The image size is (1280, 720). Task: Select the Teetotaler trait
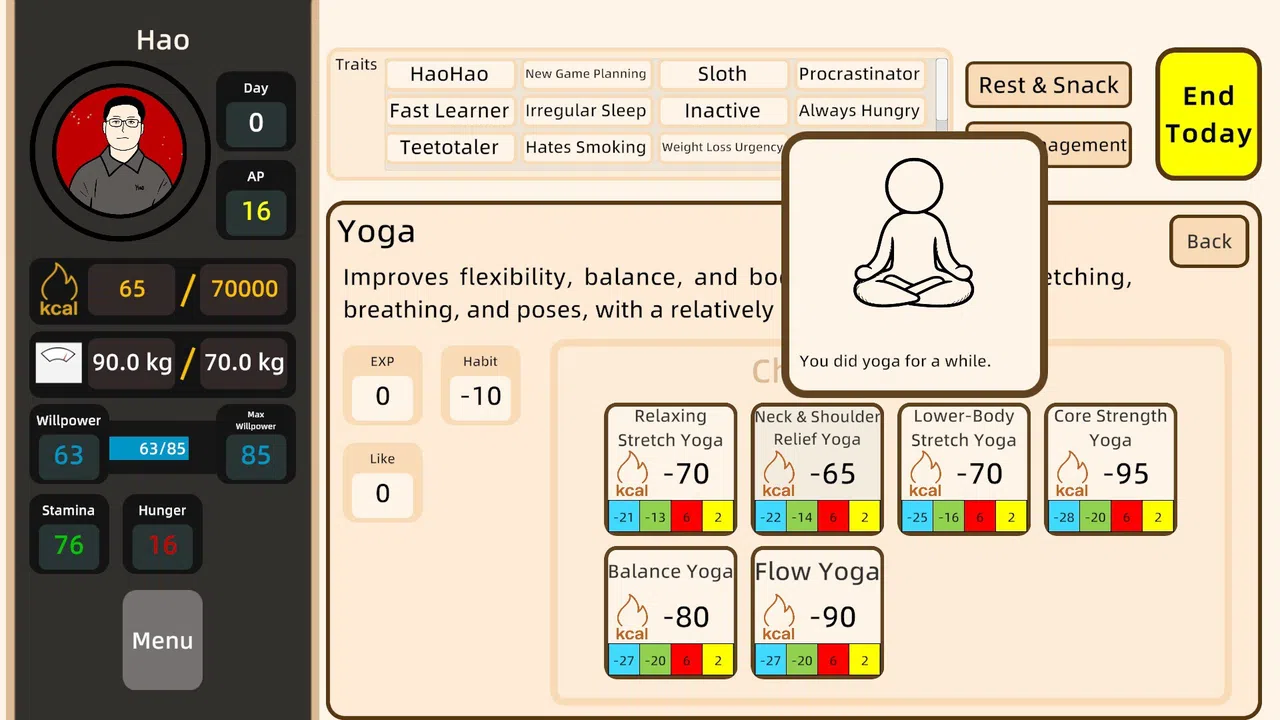[449, 147]
